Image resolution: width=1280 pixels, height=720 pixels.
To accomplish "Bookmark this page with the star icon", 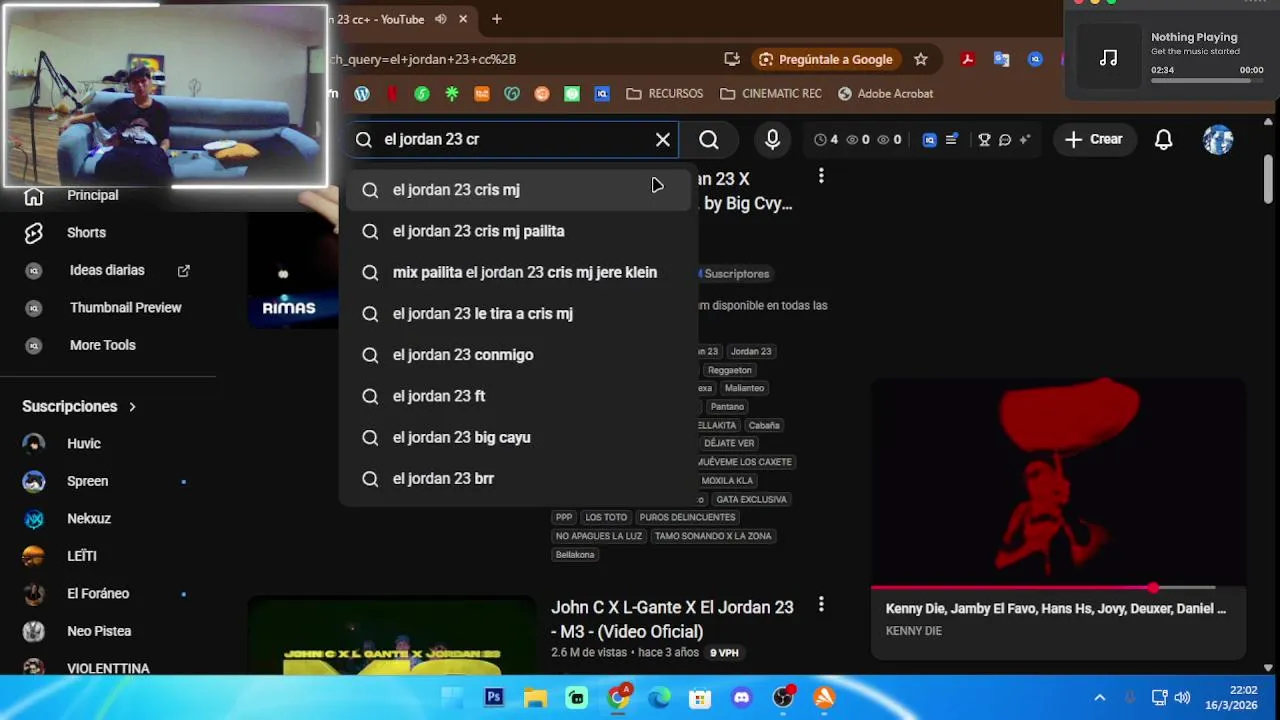I will (921, 59).
